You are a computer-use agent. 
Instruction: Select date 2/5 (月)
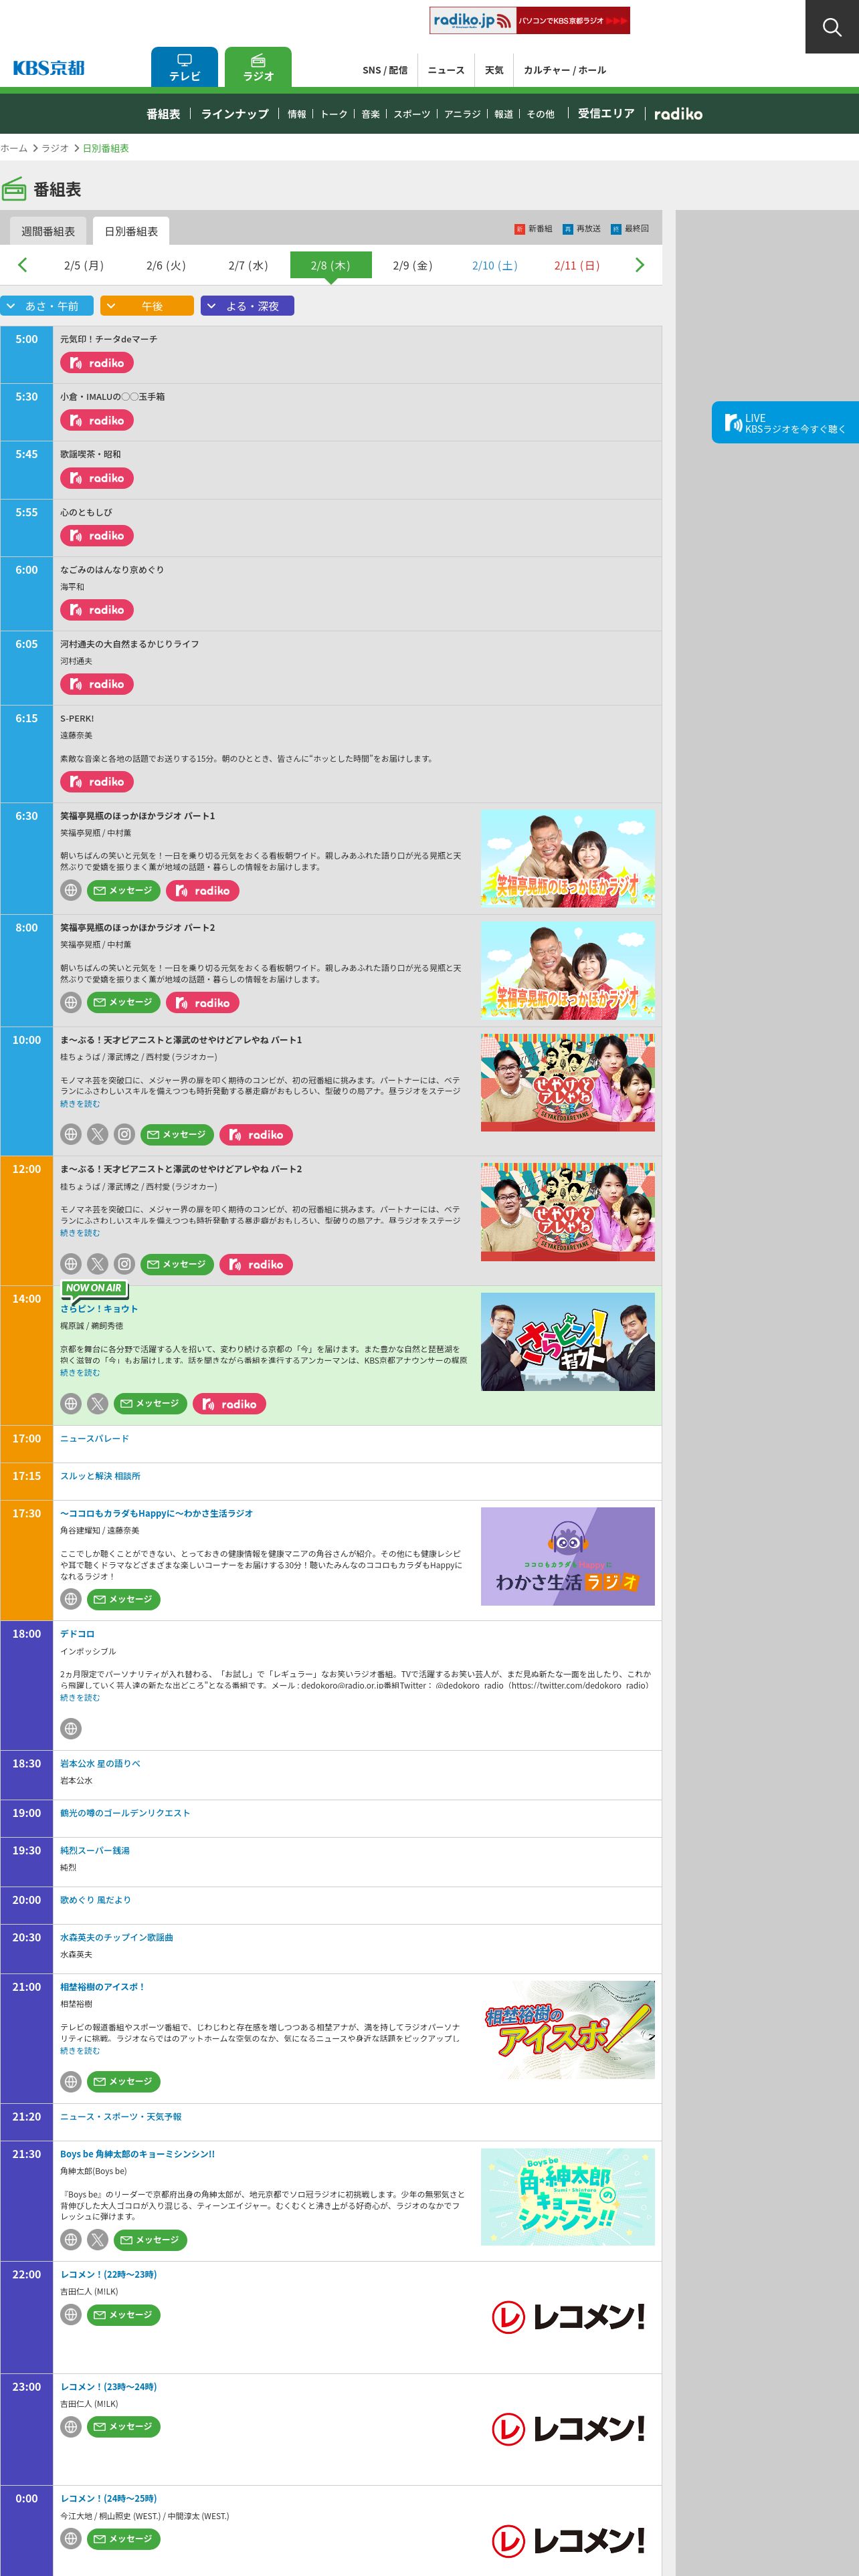[x=84, y=265]
